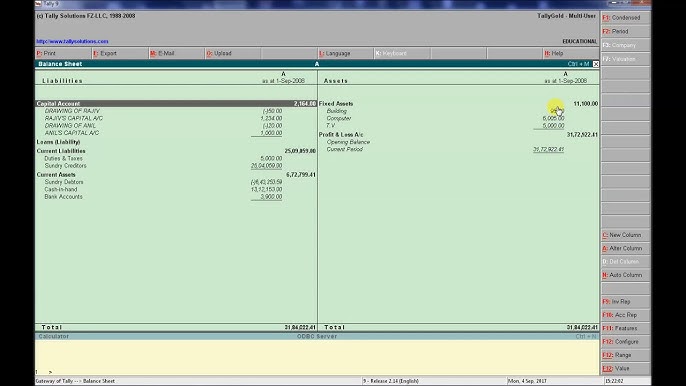Click F12 Range button

625,355
